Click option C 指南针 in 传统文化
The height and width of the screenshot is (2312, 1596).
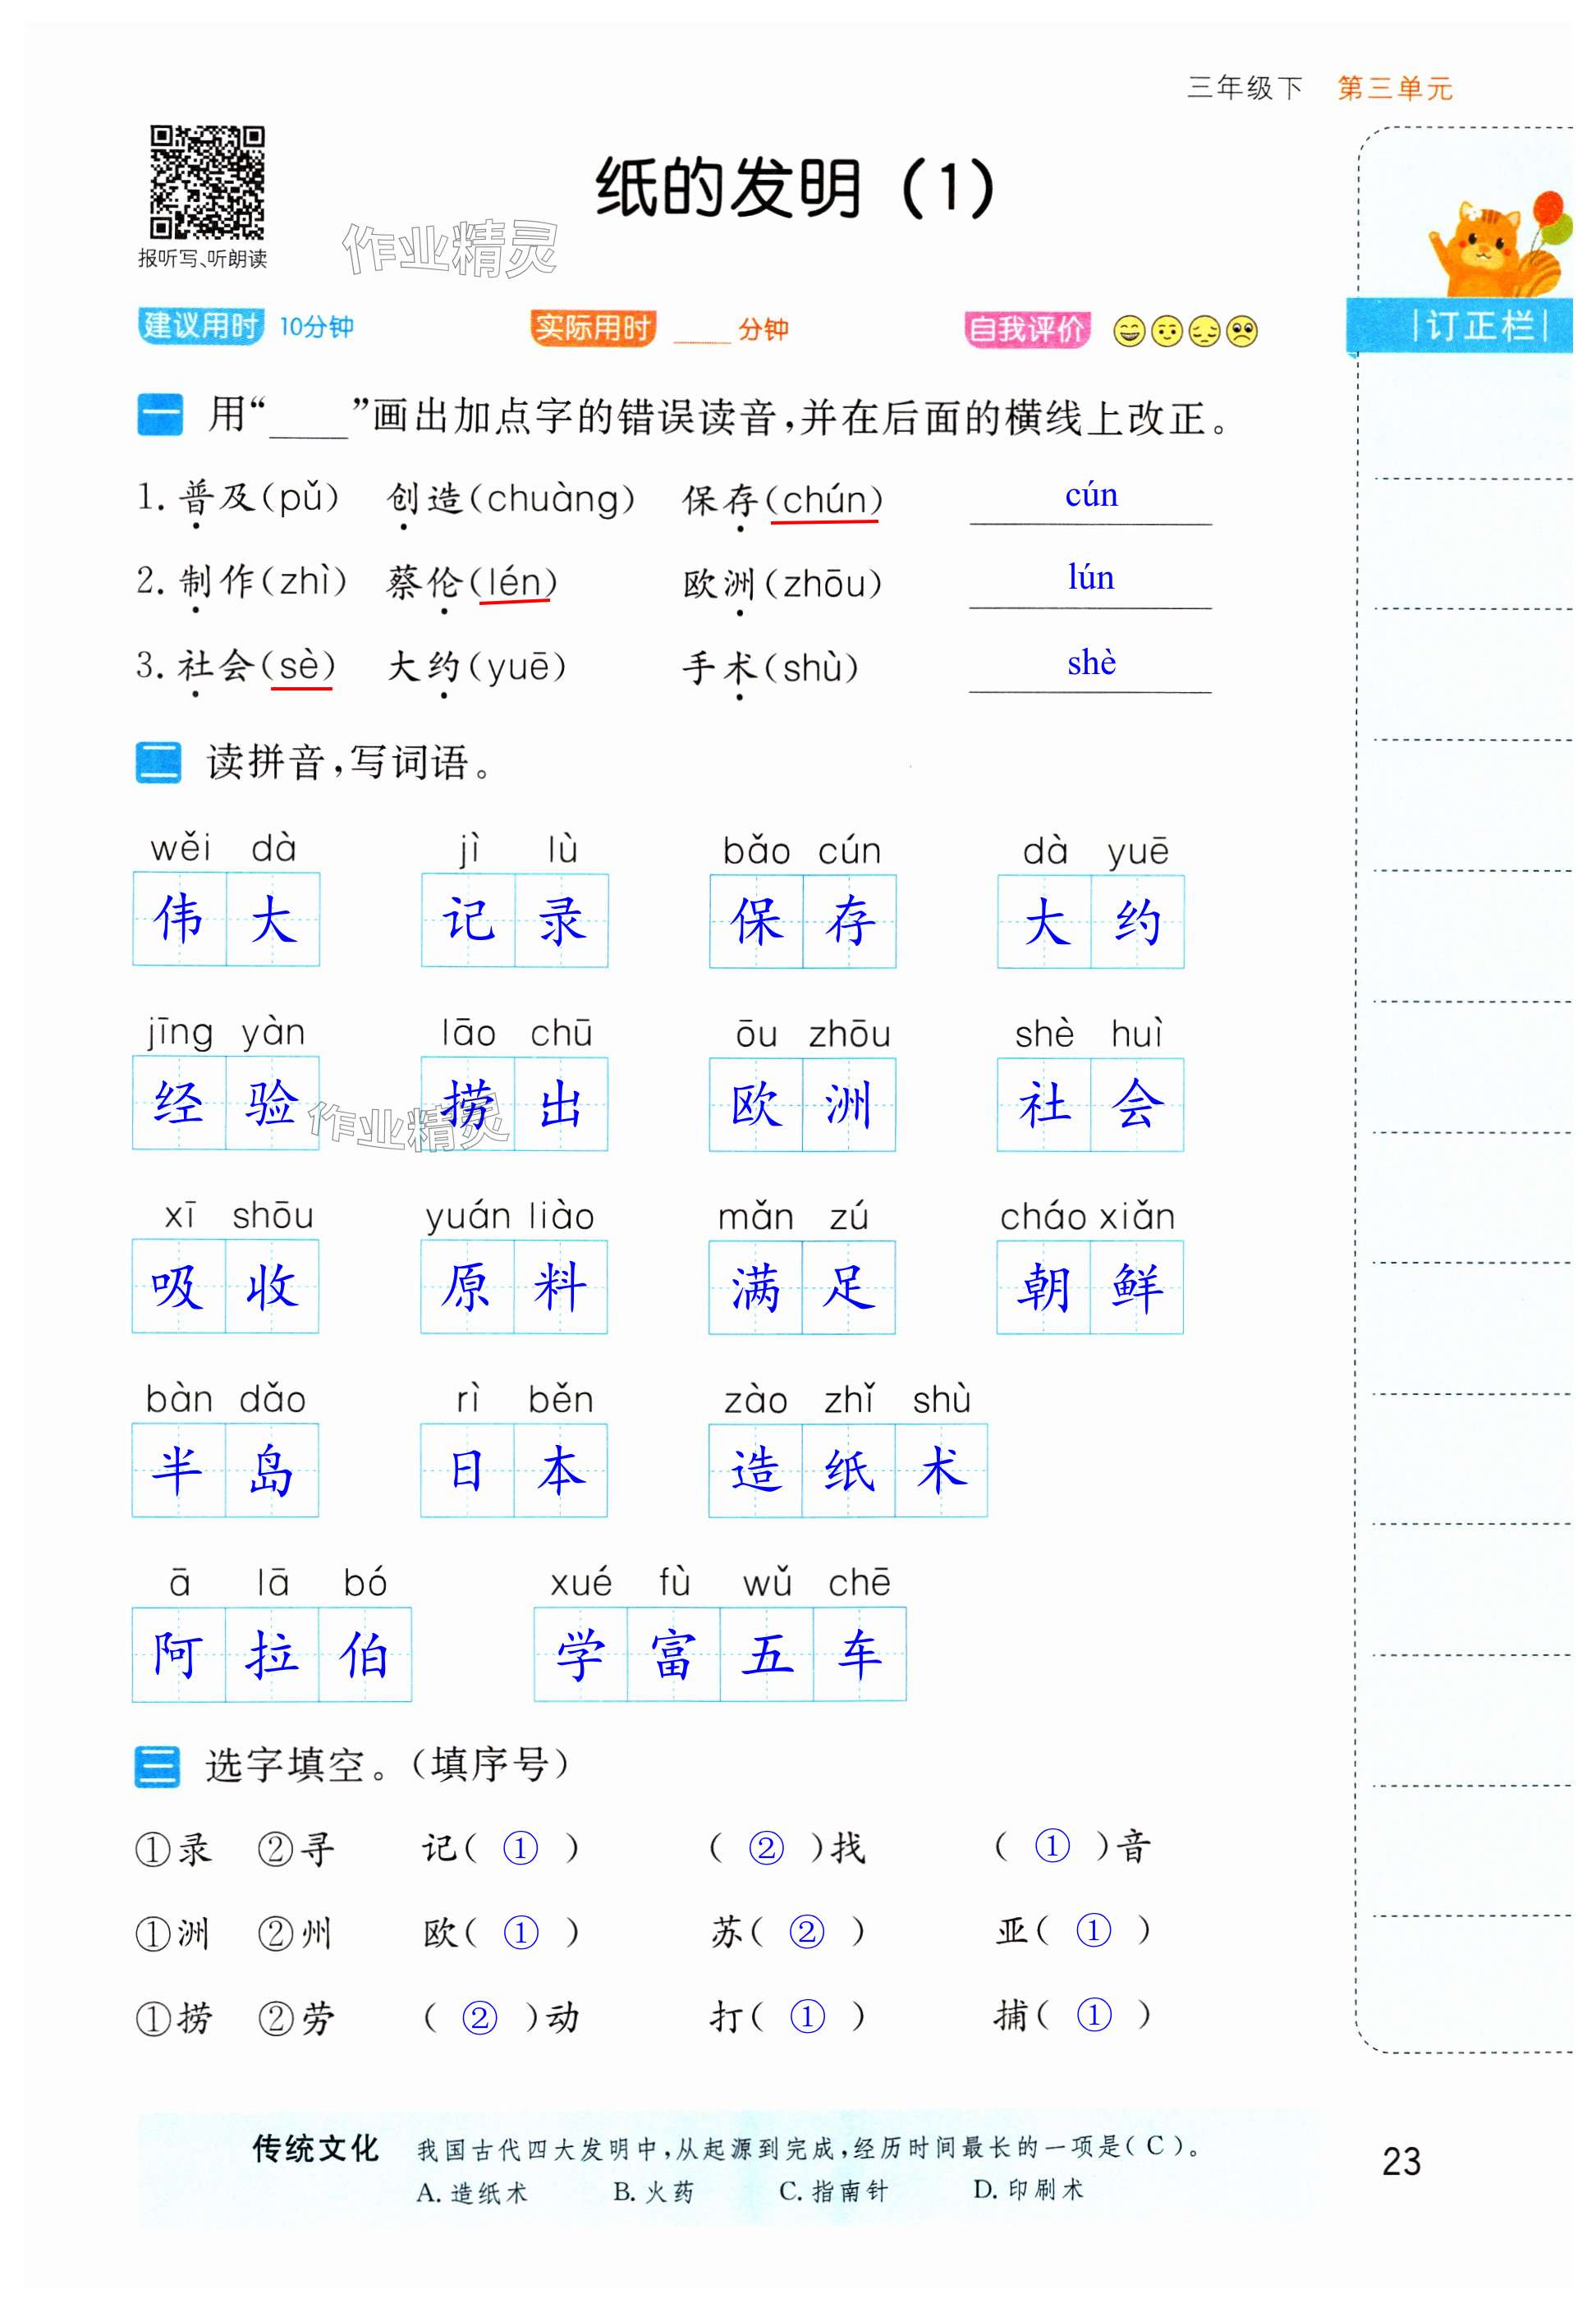tap(835, 2192)
